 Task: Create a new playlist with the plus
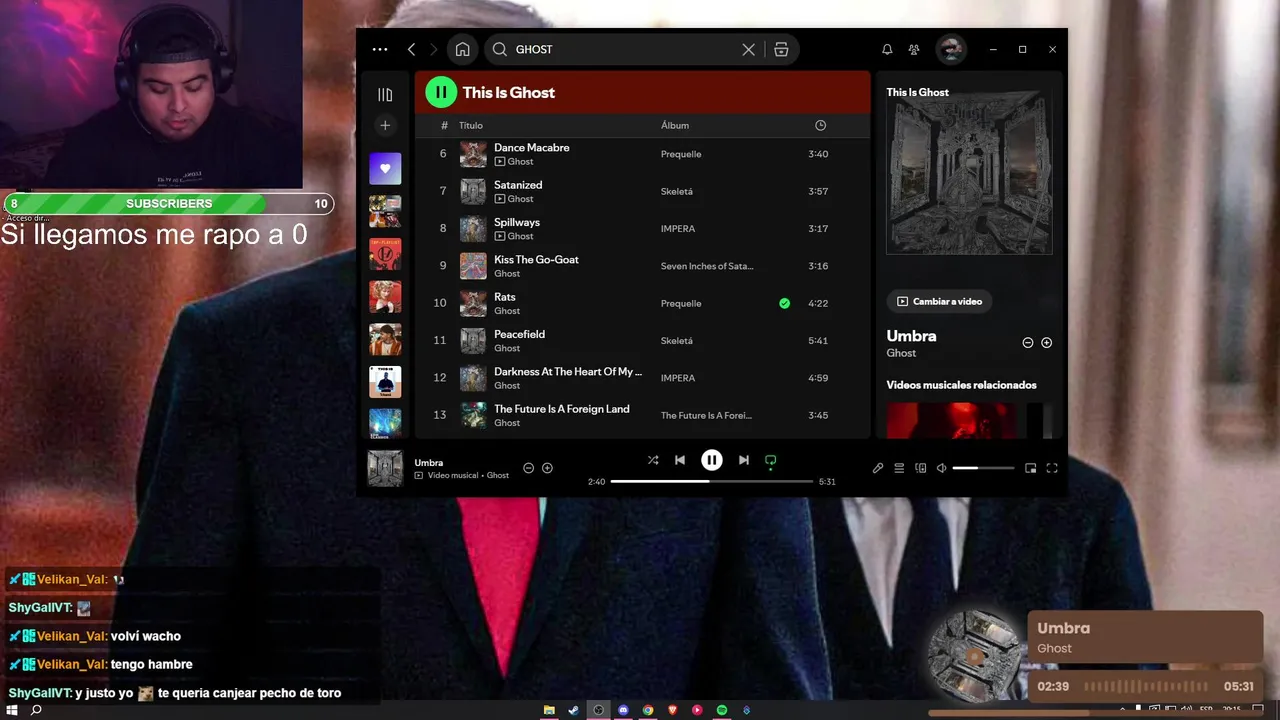tap(385, 125)
